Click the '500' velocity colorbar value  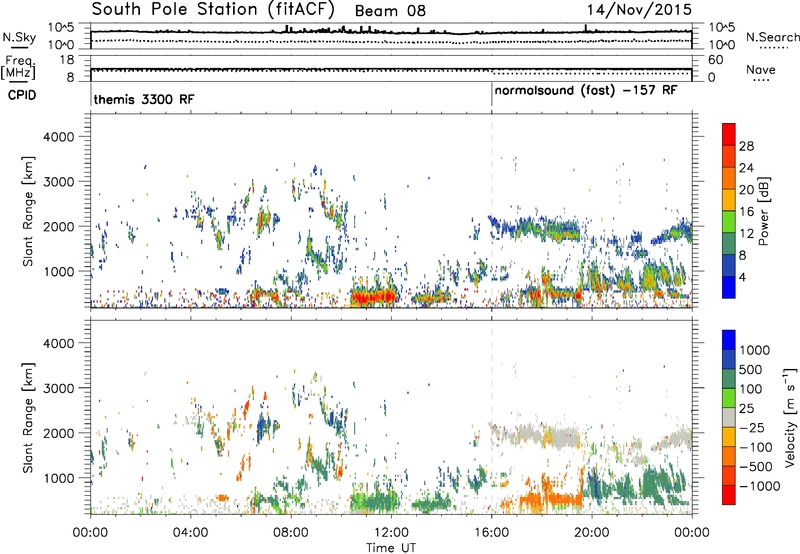[751, 369]
